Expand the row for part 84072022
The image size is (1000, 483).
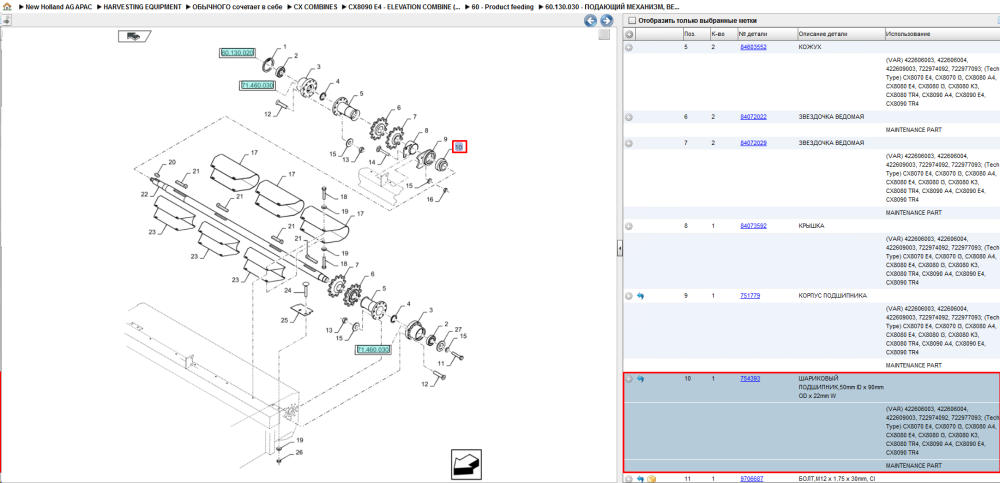click(629, 117)
